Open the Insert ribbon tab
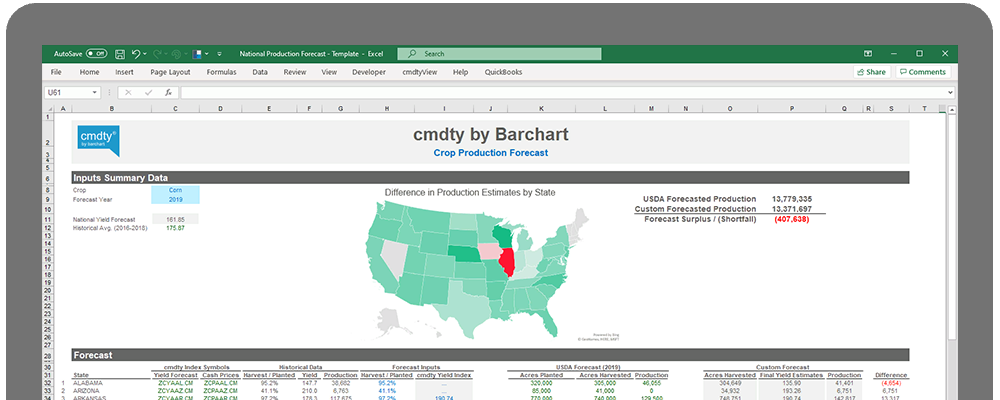Viewport: 1000px width, 400px height. [124, 72]
